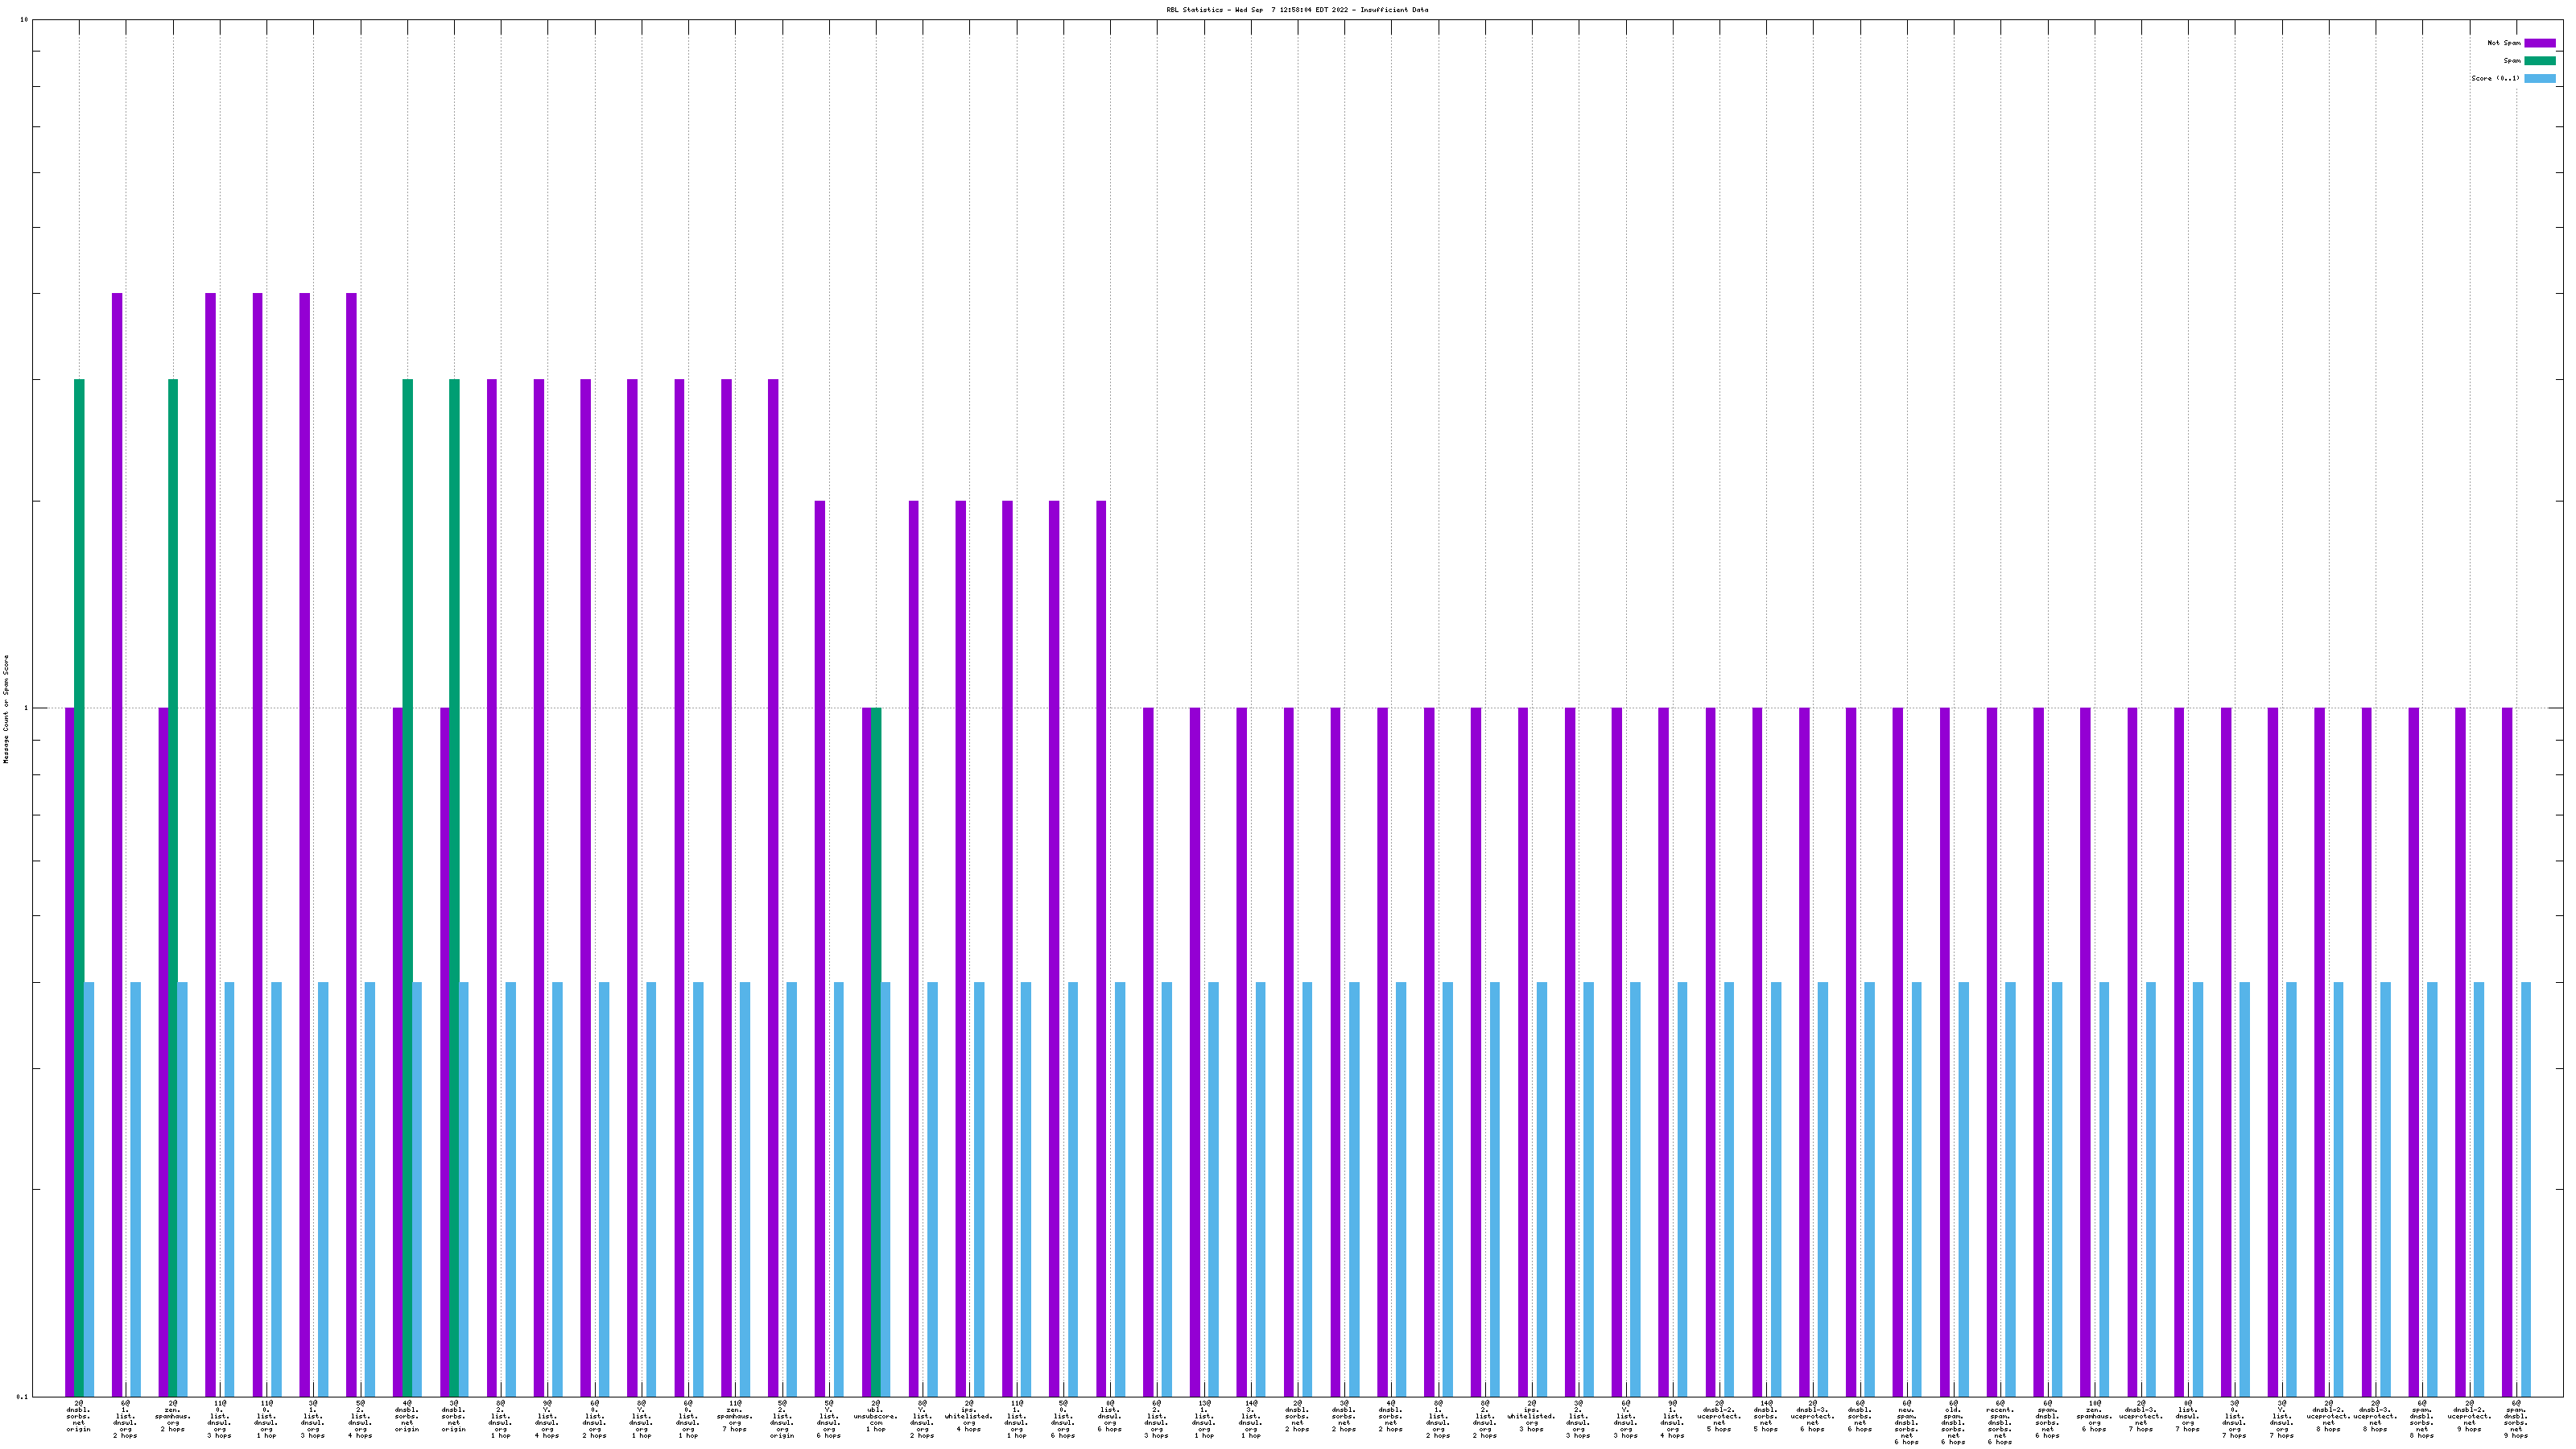Click the blue Score (0..1) legend swatch
This screenshot has height=1449, width=2576.
(x=2539, y=78)
